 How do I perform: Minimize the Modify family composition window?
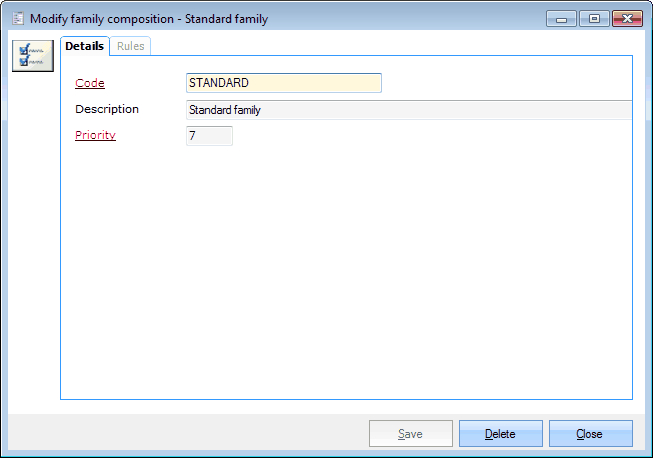[564, 18]
